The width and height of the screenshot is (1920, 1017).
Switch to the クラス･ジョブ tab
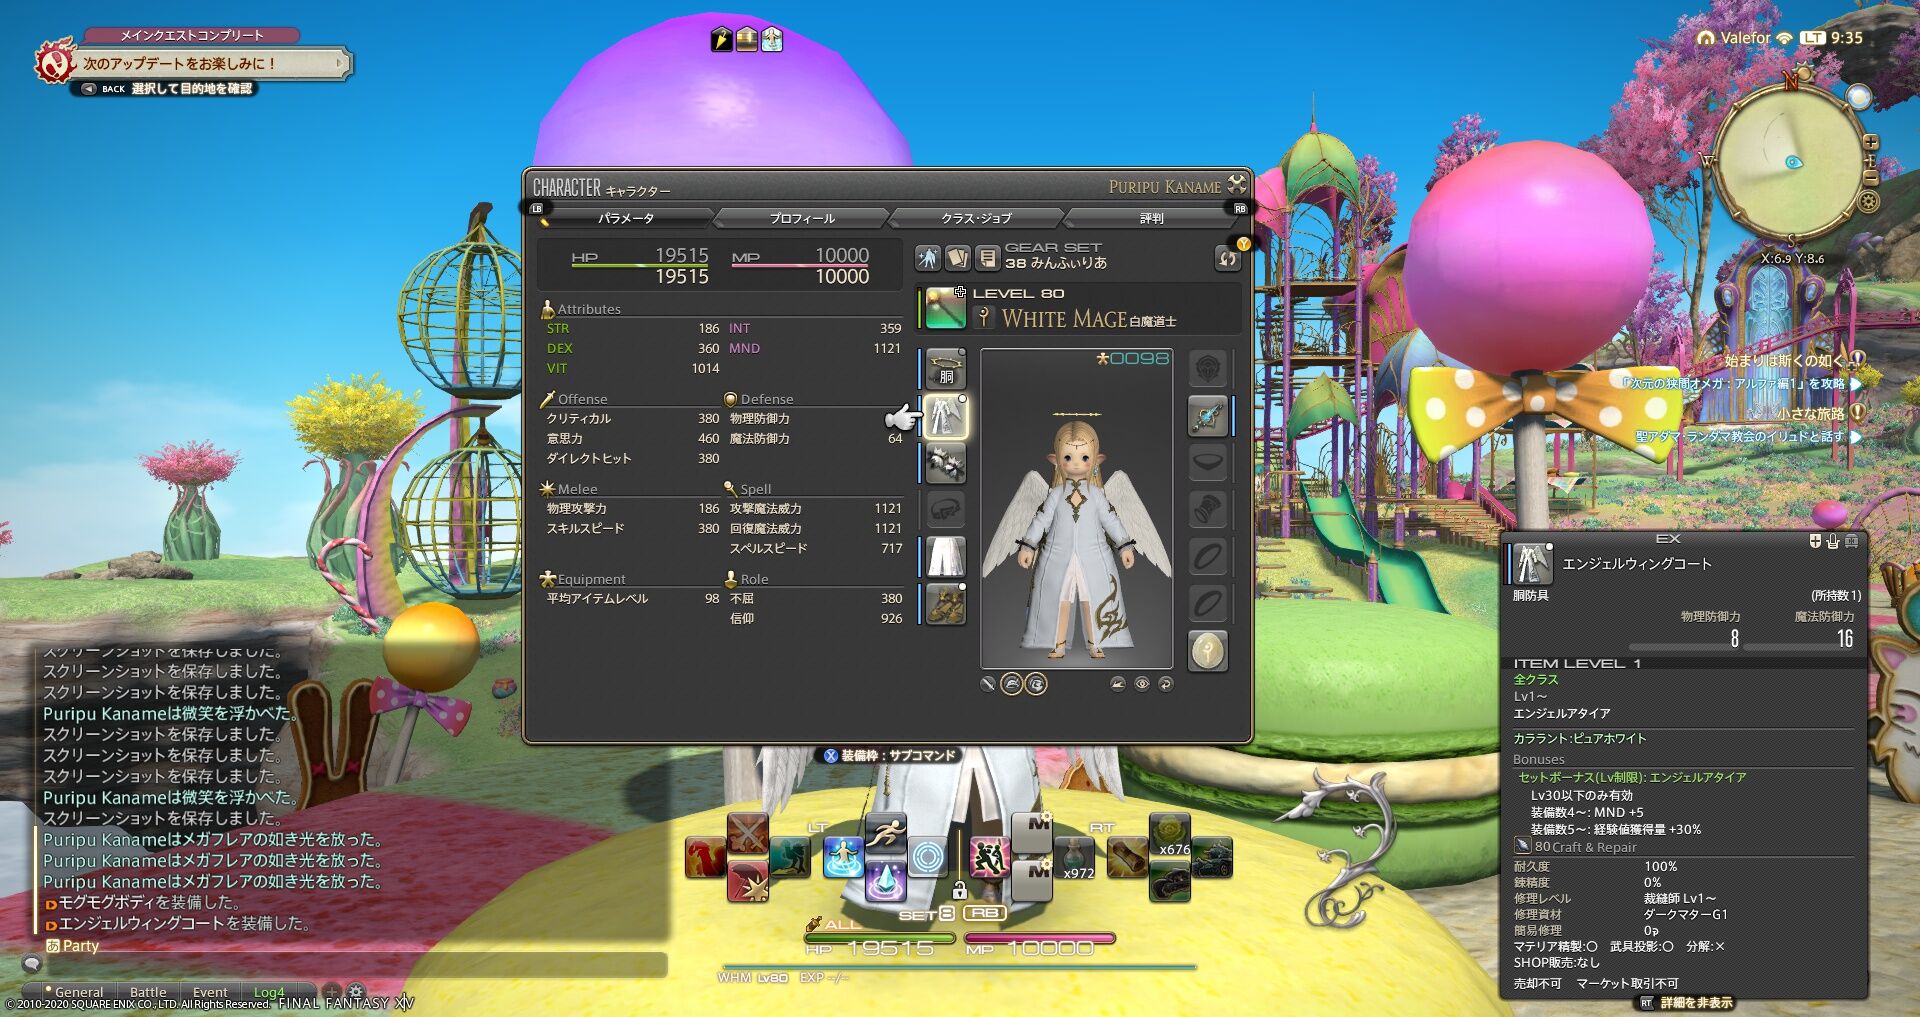(976, 218)
